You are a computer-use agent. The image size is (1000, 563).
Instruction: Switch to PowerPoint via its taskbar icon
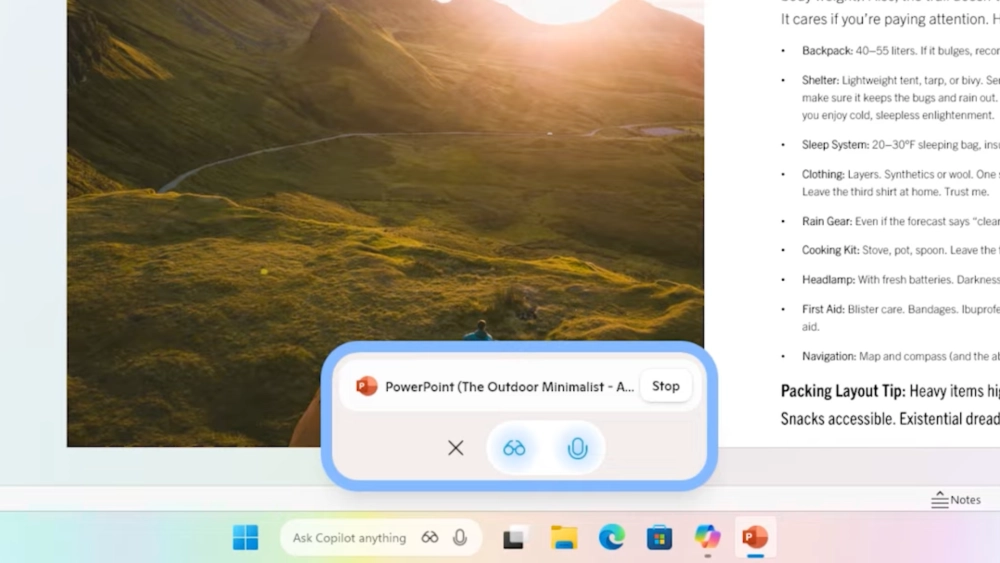point(755,538)
